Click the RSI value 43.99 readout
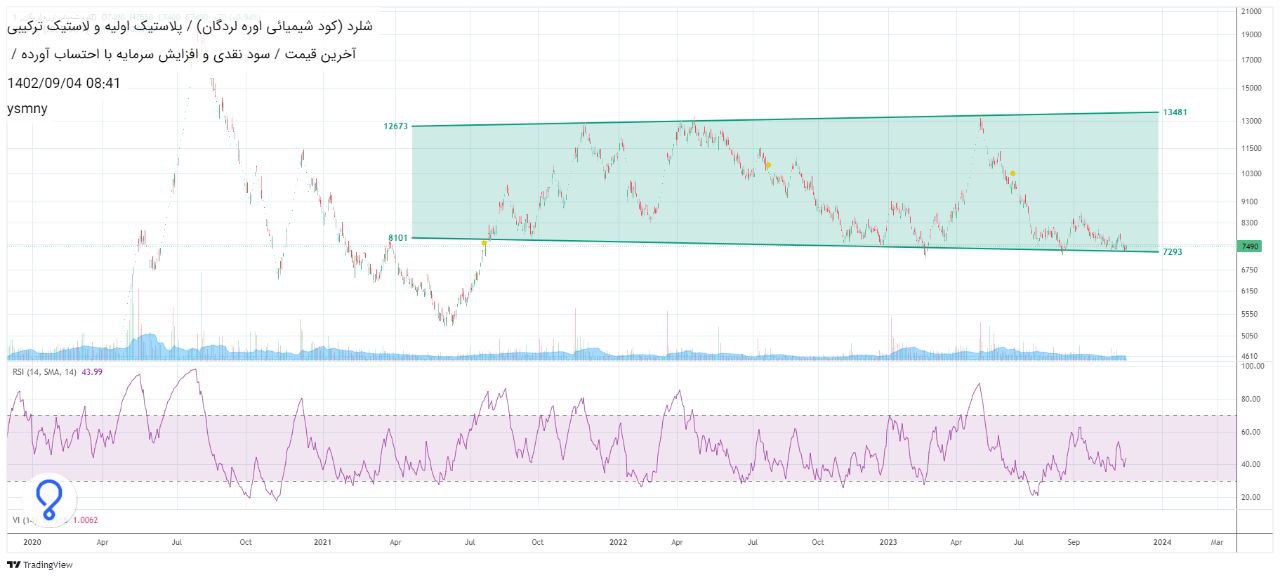Viewport: 1280px width, 577px height. [x=96, y=373]
